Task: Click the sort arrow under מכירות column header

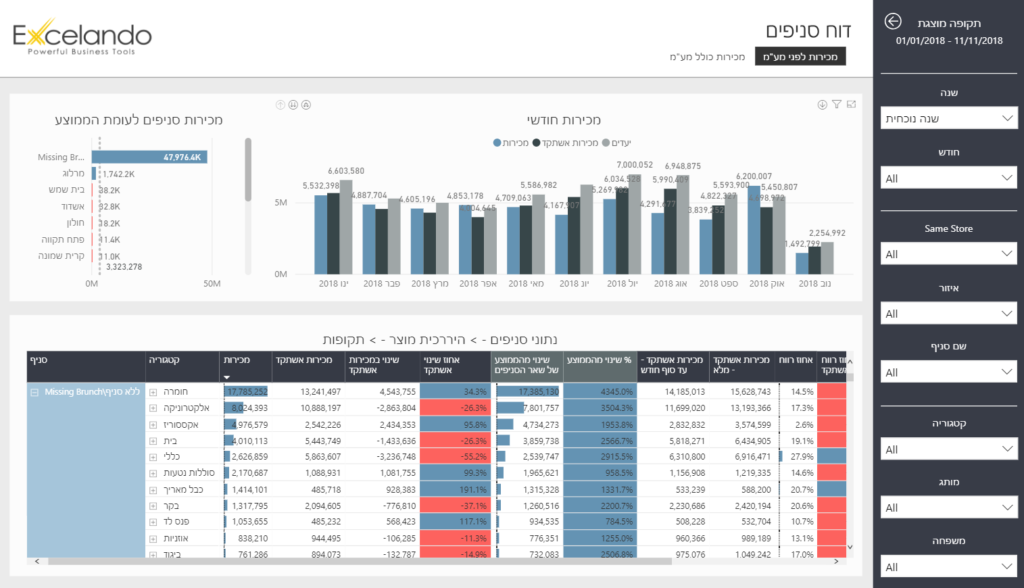Action: (226, 377)
